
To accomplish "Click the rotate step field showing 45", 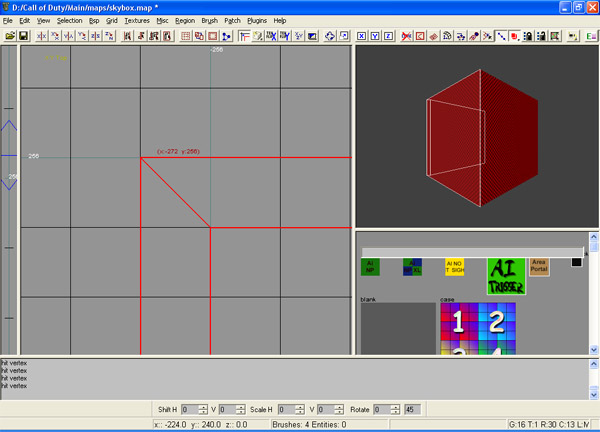I will click(412, 409).
